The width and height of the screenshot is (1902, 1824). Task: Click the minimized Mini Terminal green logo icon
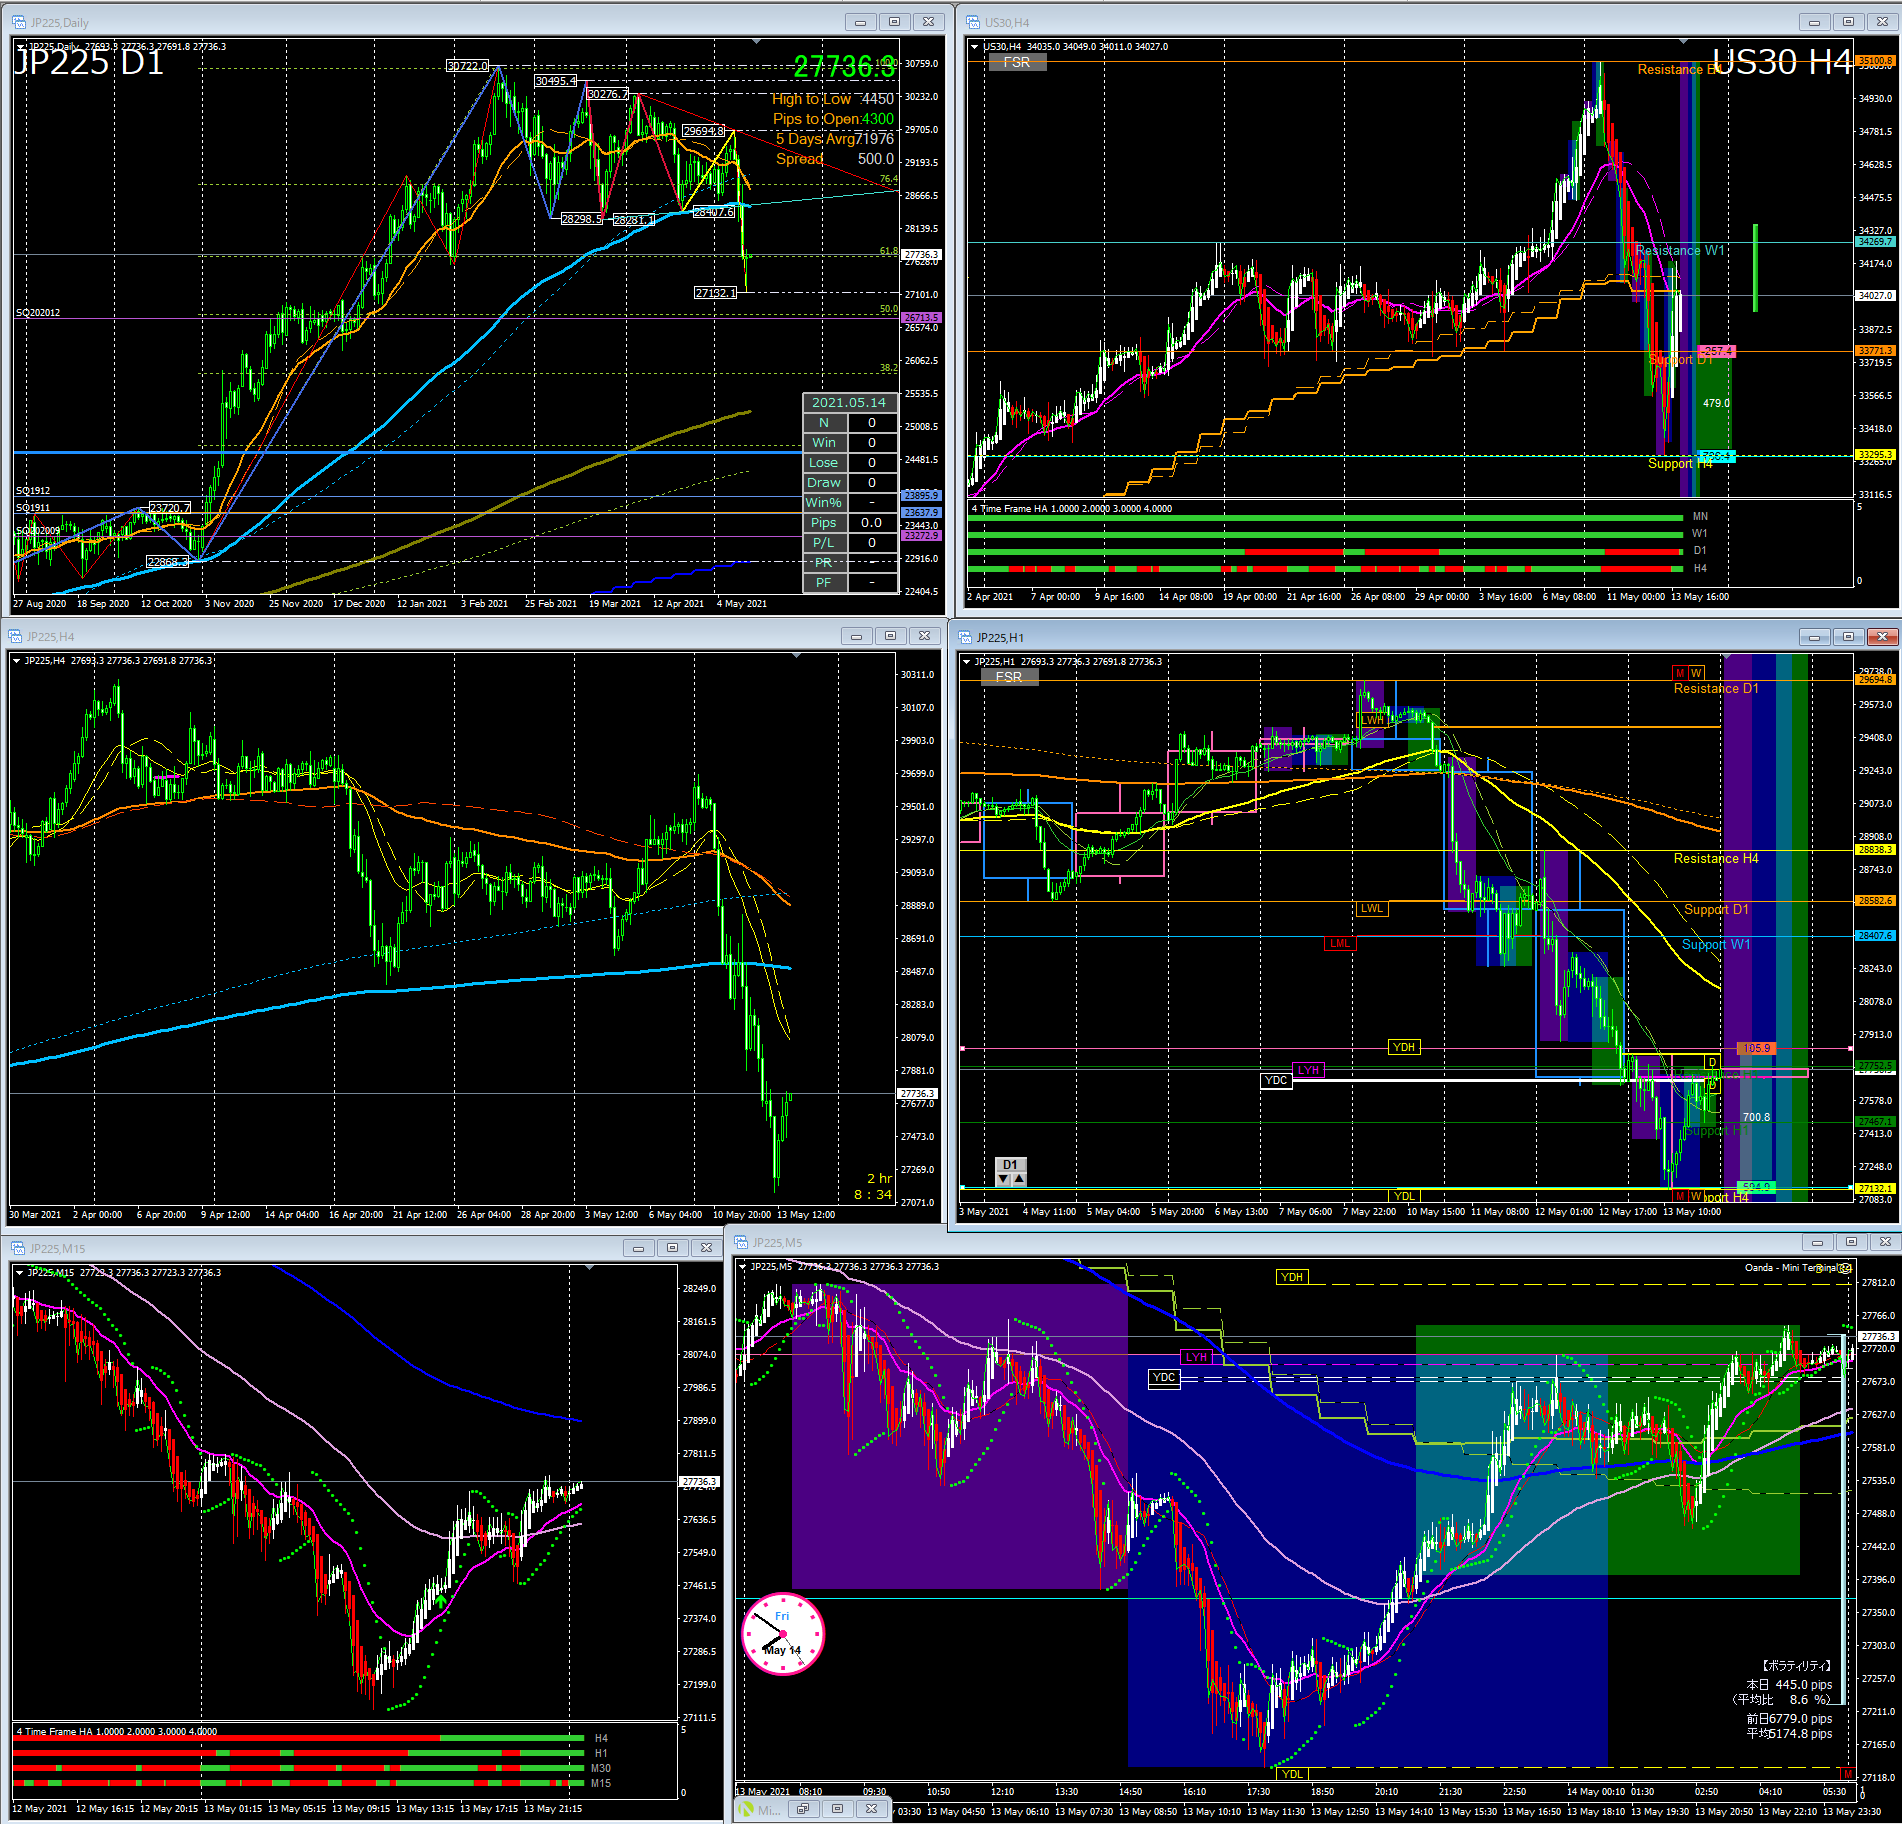746,1809
